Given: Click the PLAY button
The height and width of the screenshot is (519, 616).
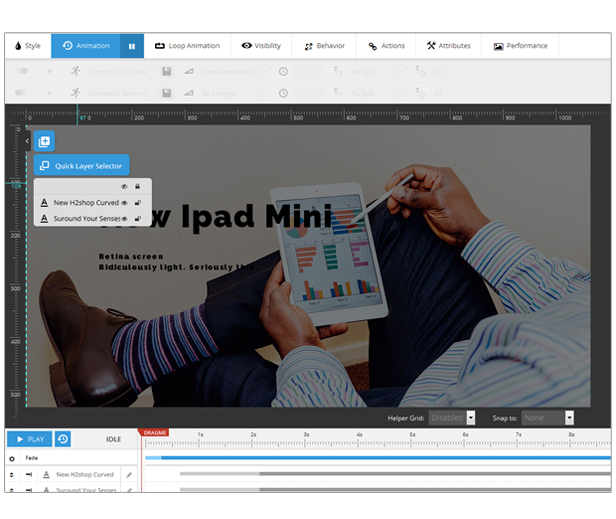Looking at the screenshot, I should click(29, 439).
